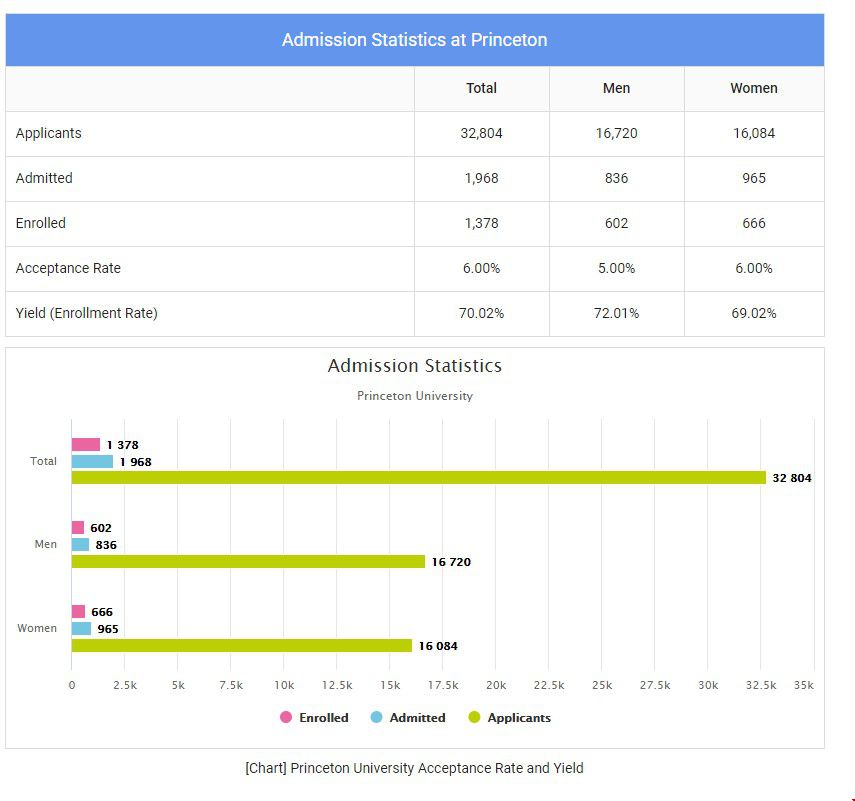The height and width of the screenshot is (801, 855).
Task: Click the 69.02% women yield cell
Action: 754,314
